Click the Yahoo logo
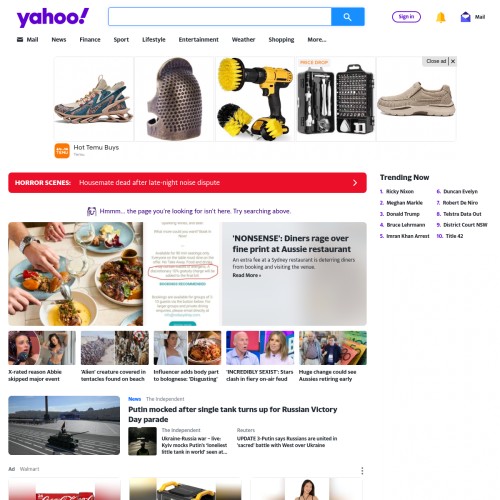This screenshot has width=500, height=500. [x=53, y=17]
